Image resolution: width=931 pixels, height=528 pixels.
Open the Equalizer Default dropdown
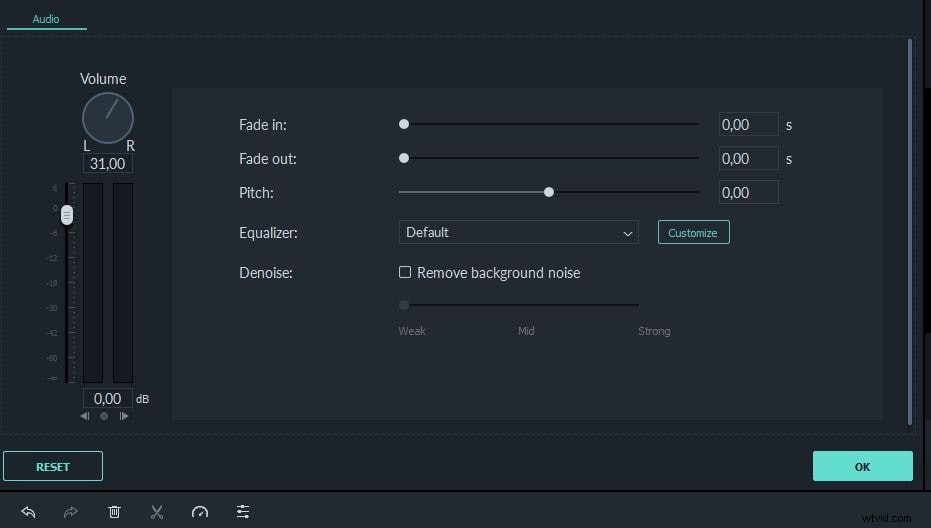tap(518, 232)
